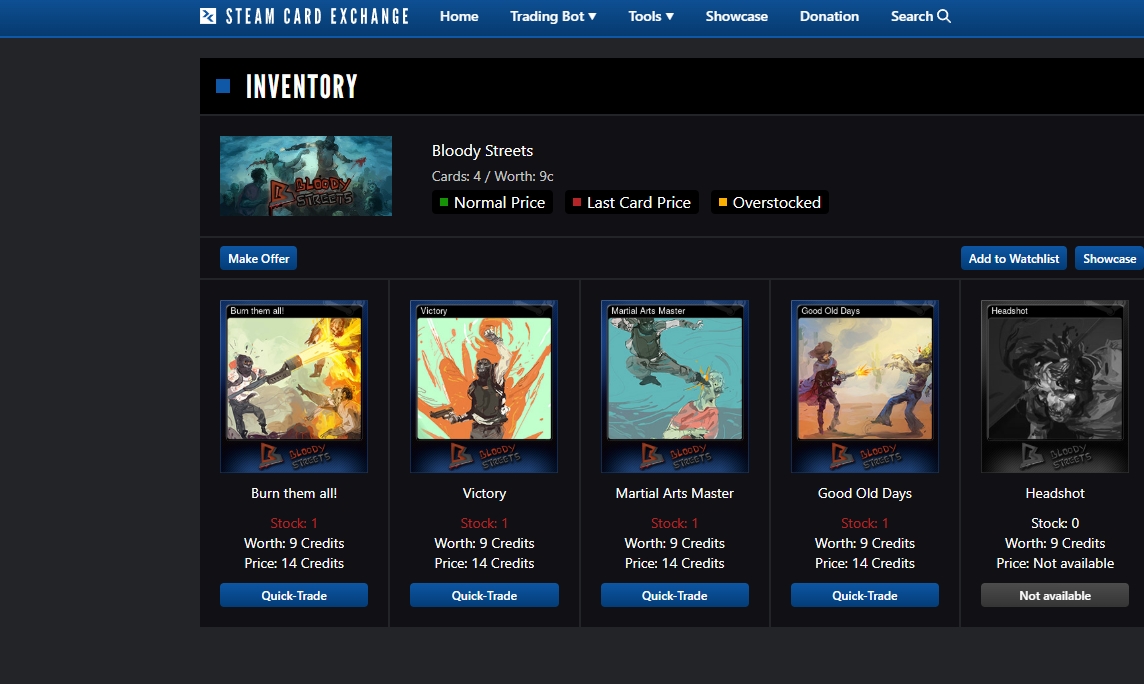The height and width of the screenshot is (684, 1144).
Task: Click the 'Burn them all!' card name label
Action: point(294,493)
